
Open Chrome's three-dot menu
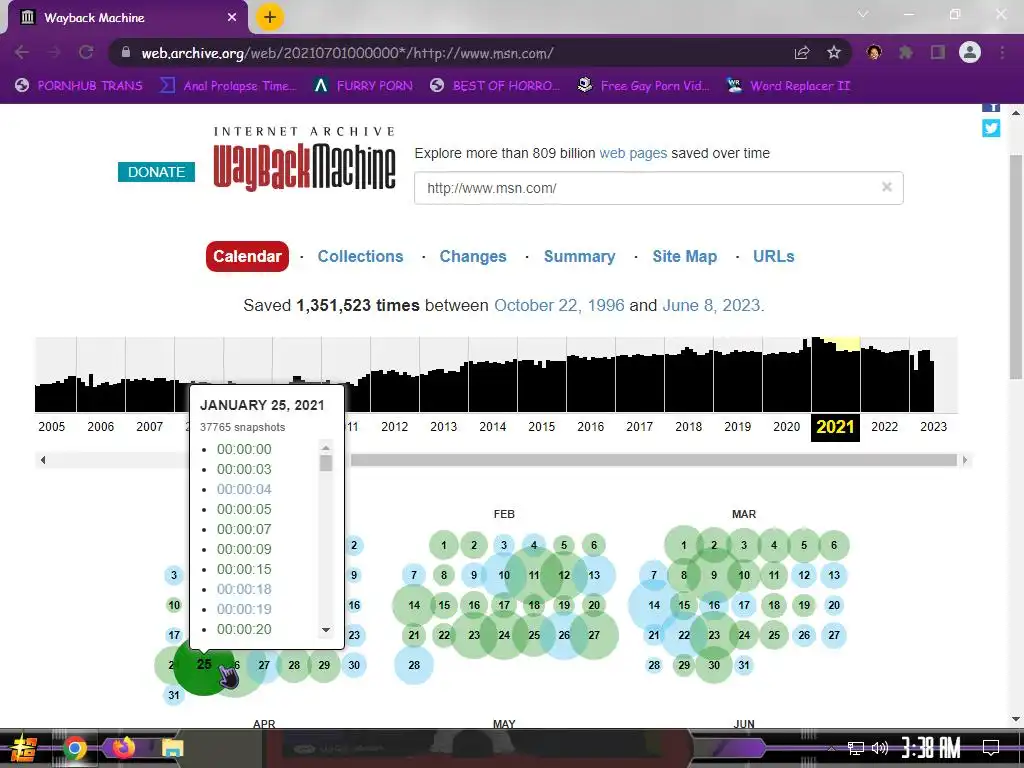click(1002, 52)
